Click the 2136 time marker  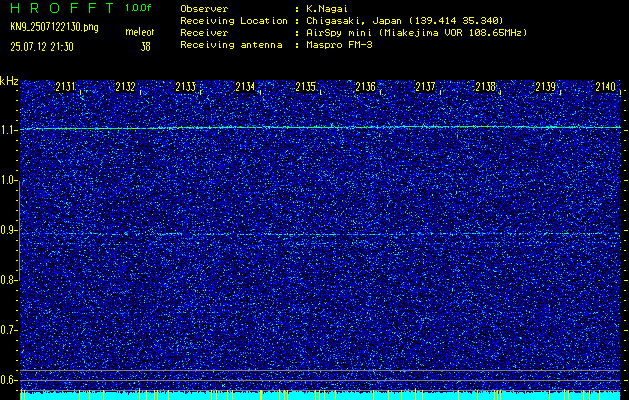tap(365, 87)
